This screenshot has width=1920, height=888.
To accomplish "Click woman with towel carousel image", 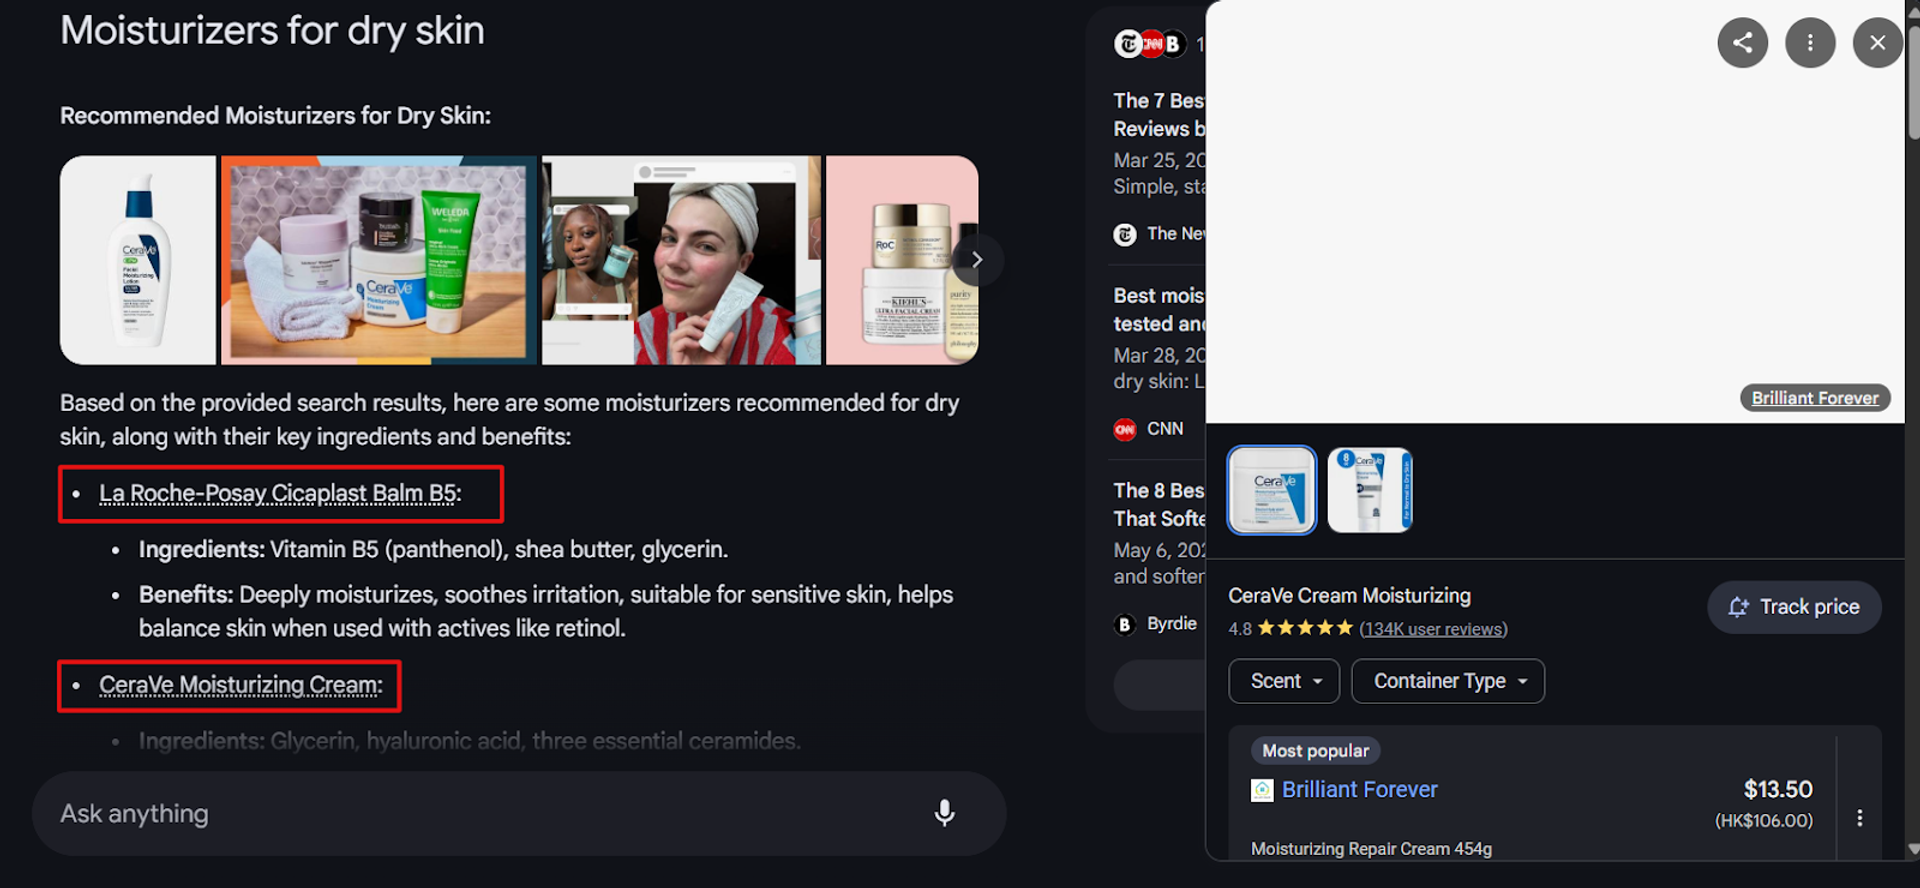I will tap(681, 260).
